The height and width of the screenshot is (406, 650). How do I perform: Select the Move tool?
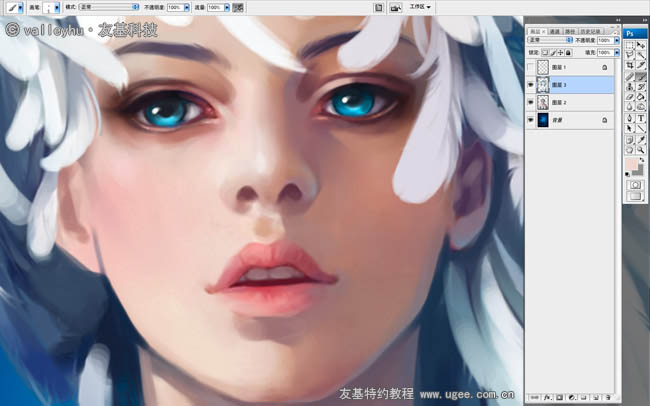pyautogui.click(x=640, y=45)
